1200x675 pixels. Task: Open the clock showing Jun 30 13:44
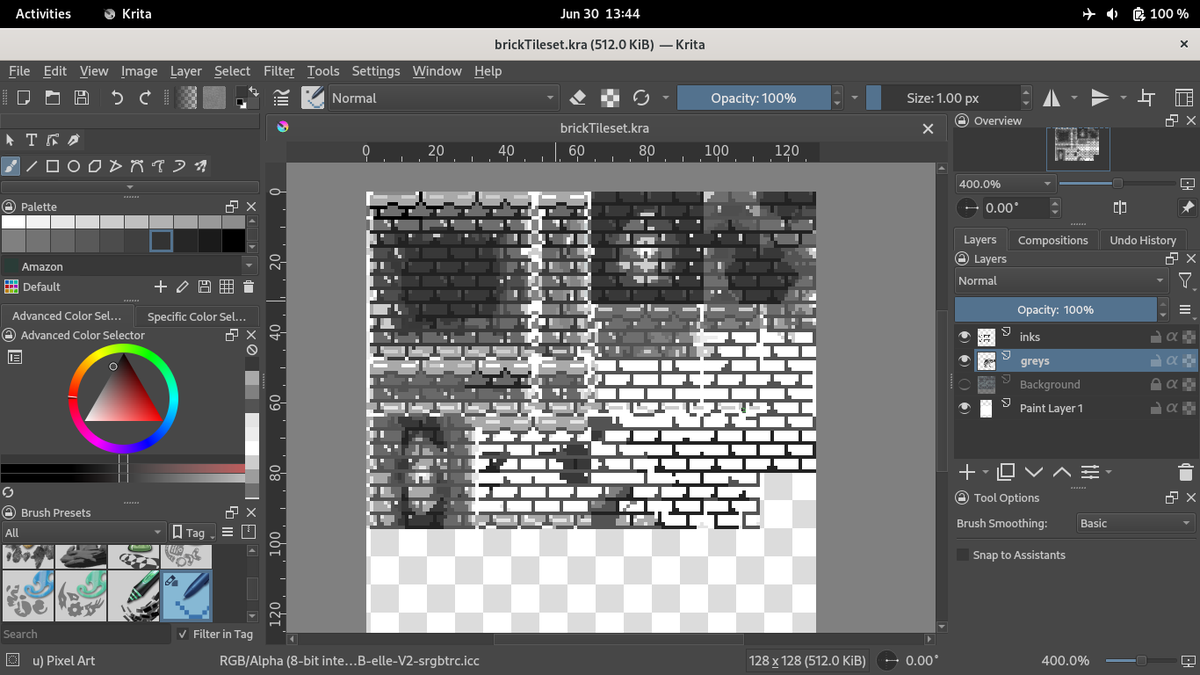point(600,14)
